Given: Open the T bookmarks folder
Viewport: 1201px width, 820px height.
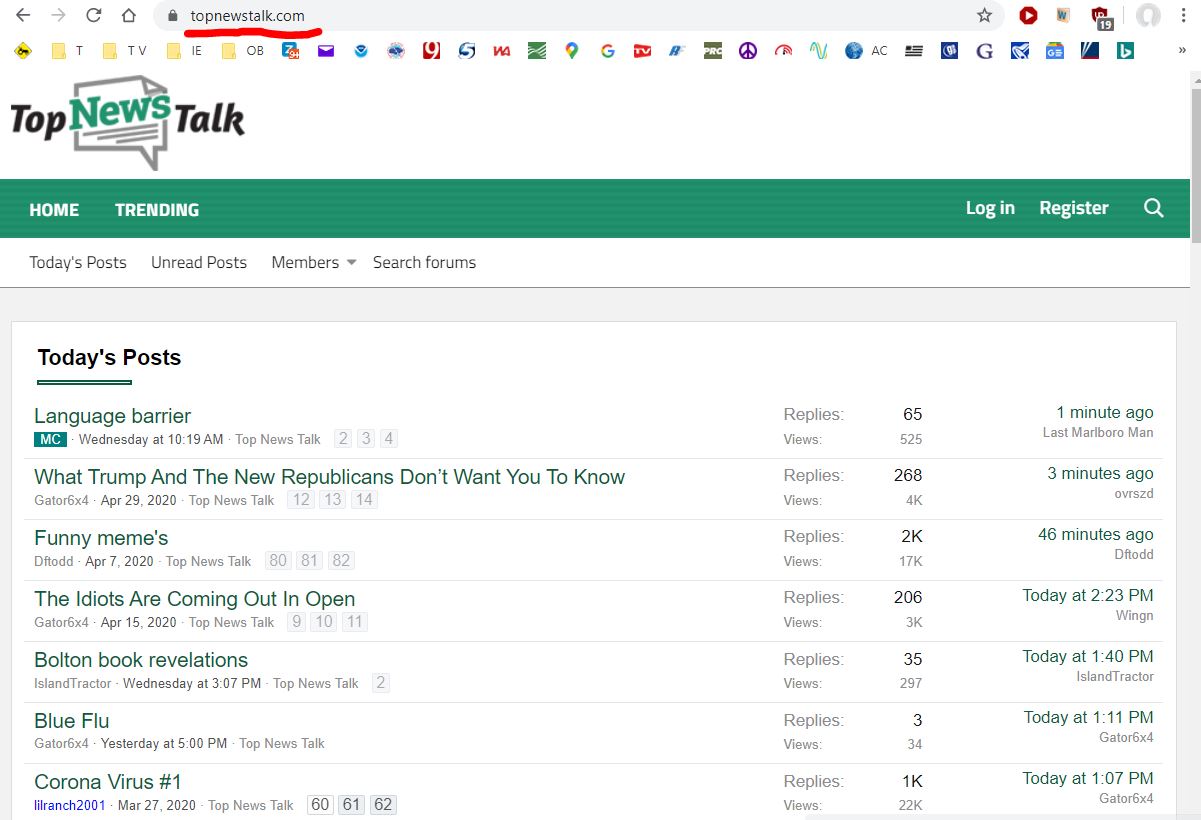Looking at the screenshot, I should point(66,50).
